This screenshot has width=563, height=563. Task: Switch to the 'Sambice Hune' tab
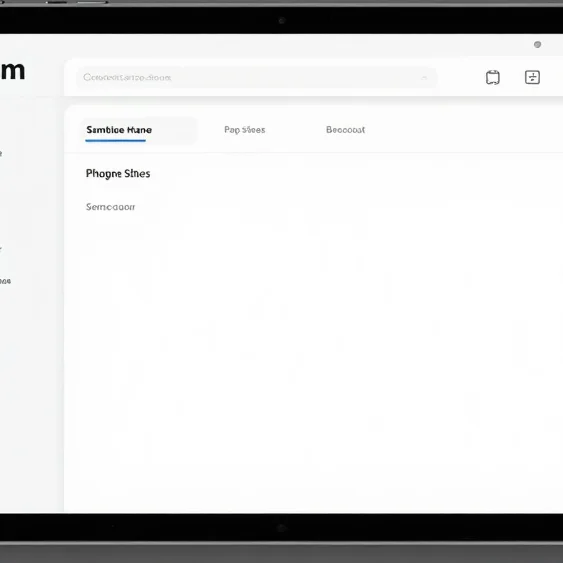point(119,130)
